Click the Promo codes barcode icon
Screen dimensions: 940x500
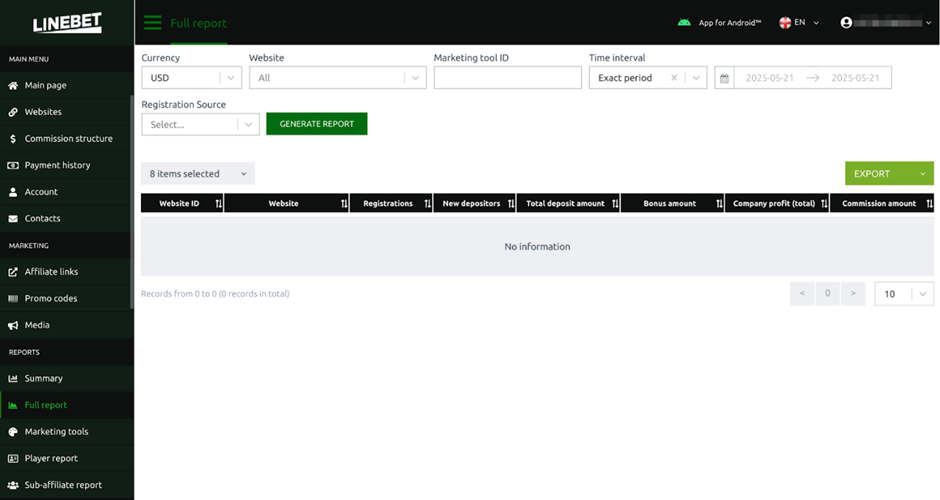(13, 299)
